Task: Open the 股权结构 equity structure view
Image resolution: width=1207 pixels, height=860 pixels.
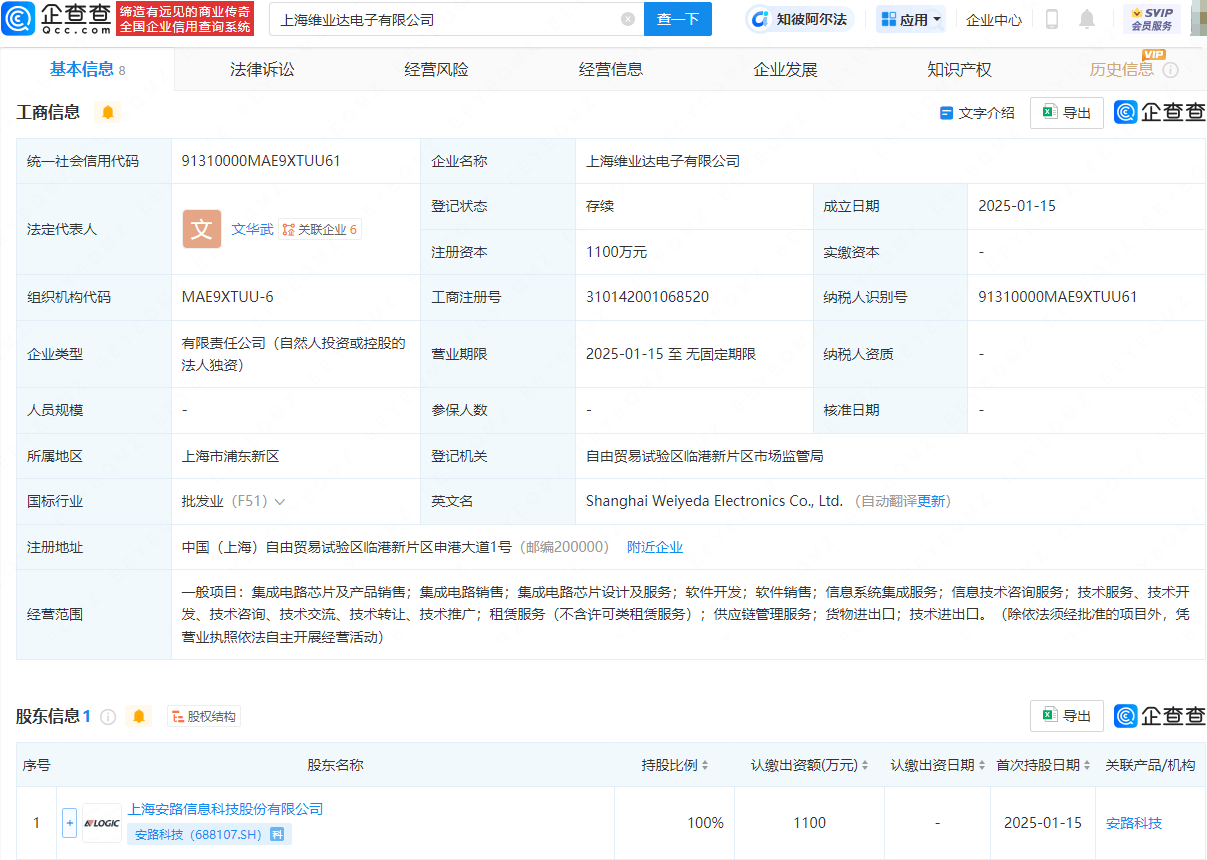Action: tap(204, 716)
